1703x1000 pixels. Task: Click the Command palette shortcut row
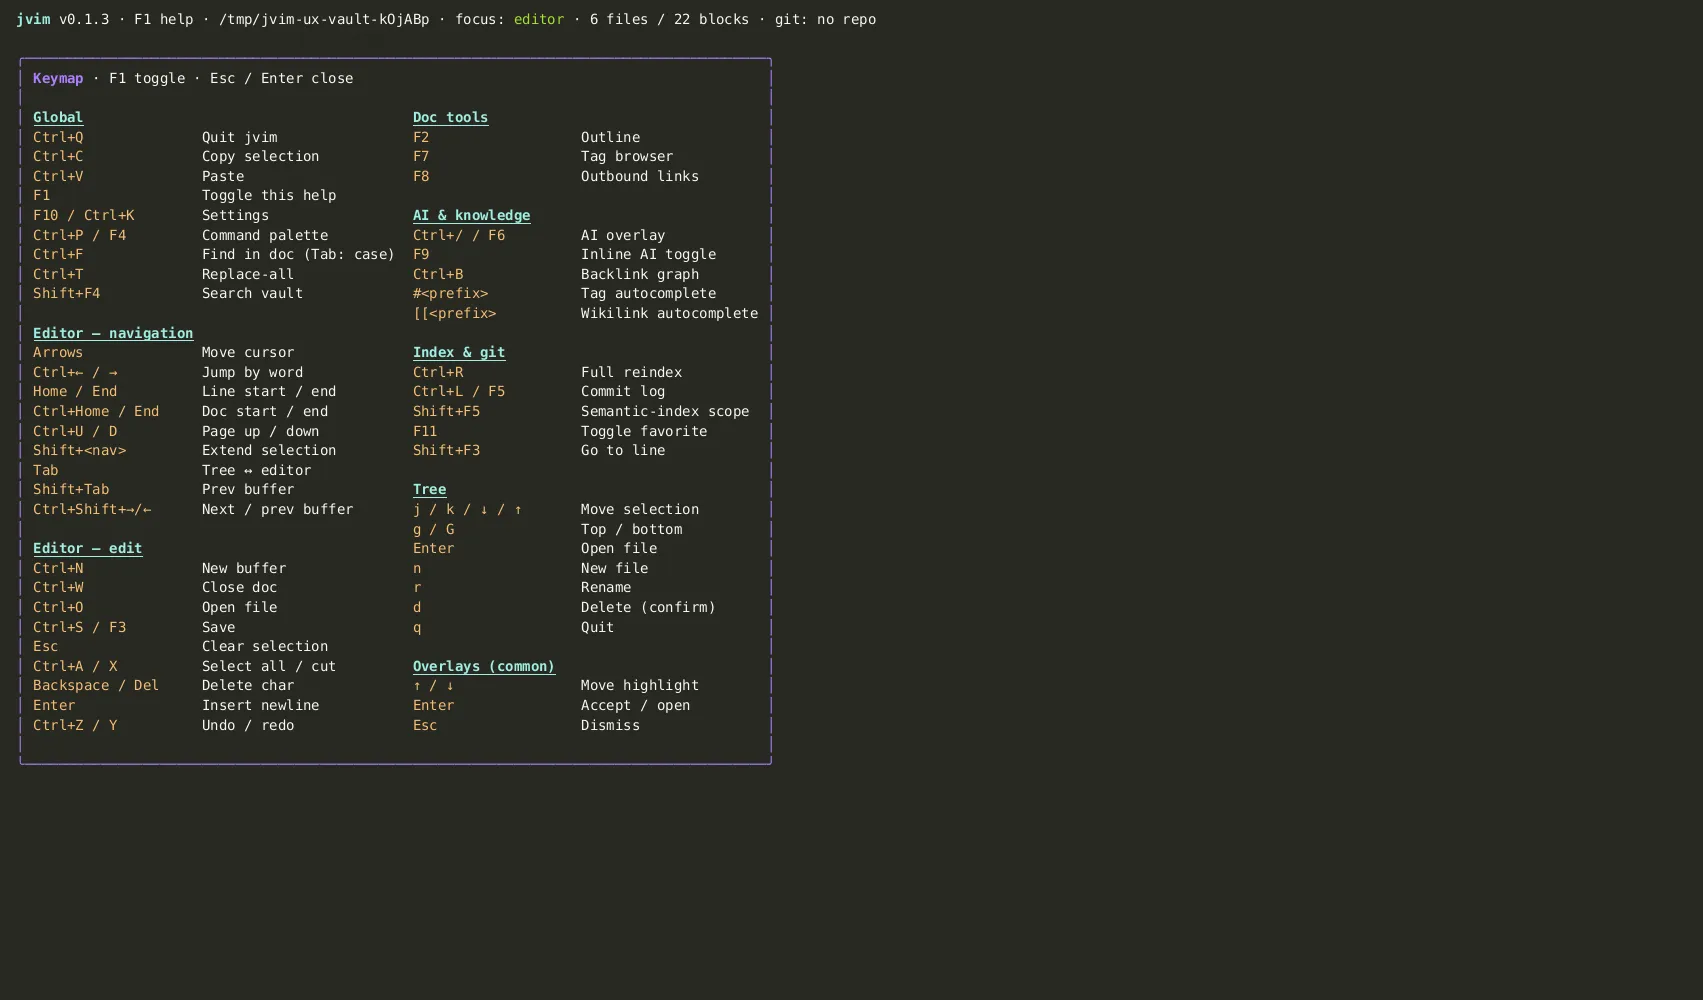tap(181, 235)
